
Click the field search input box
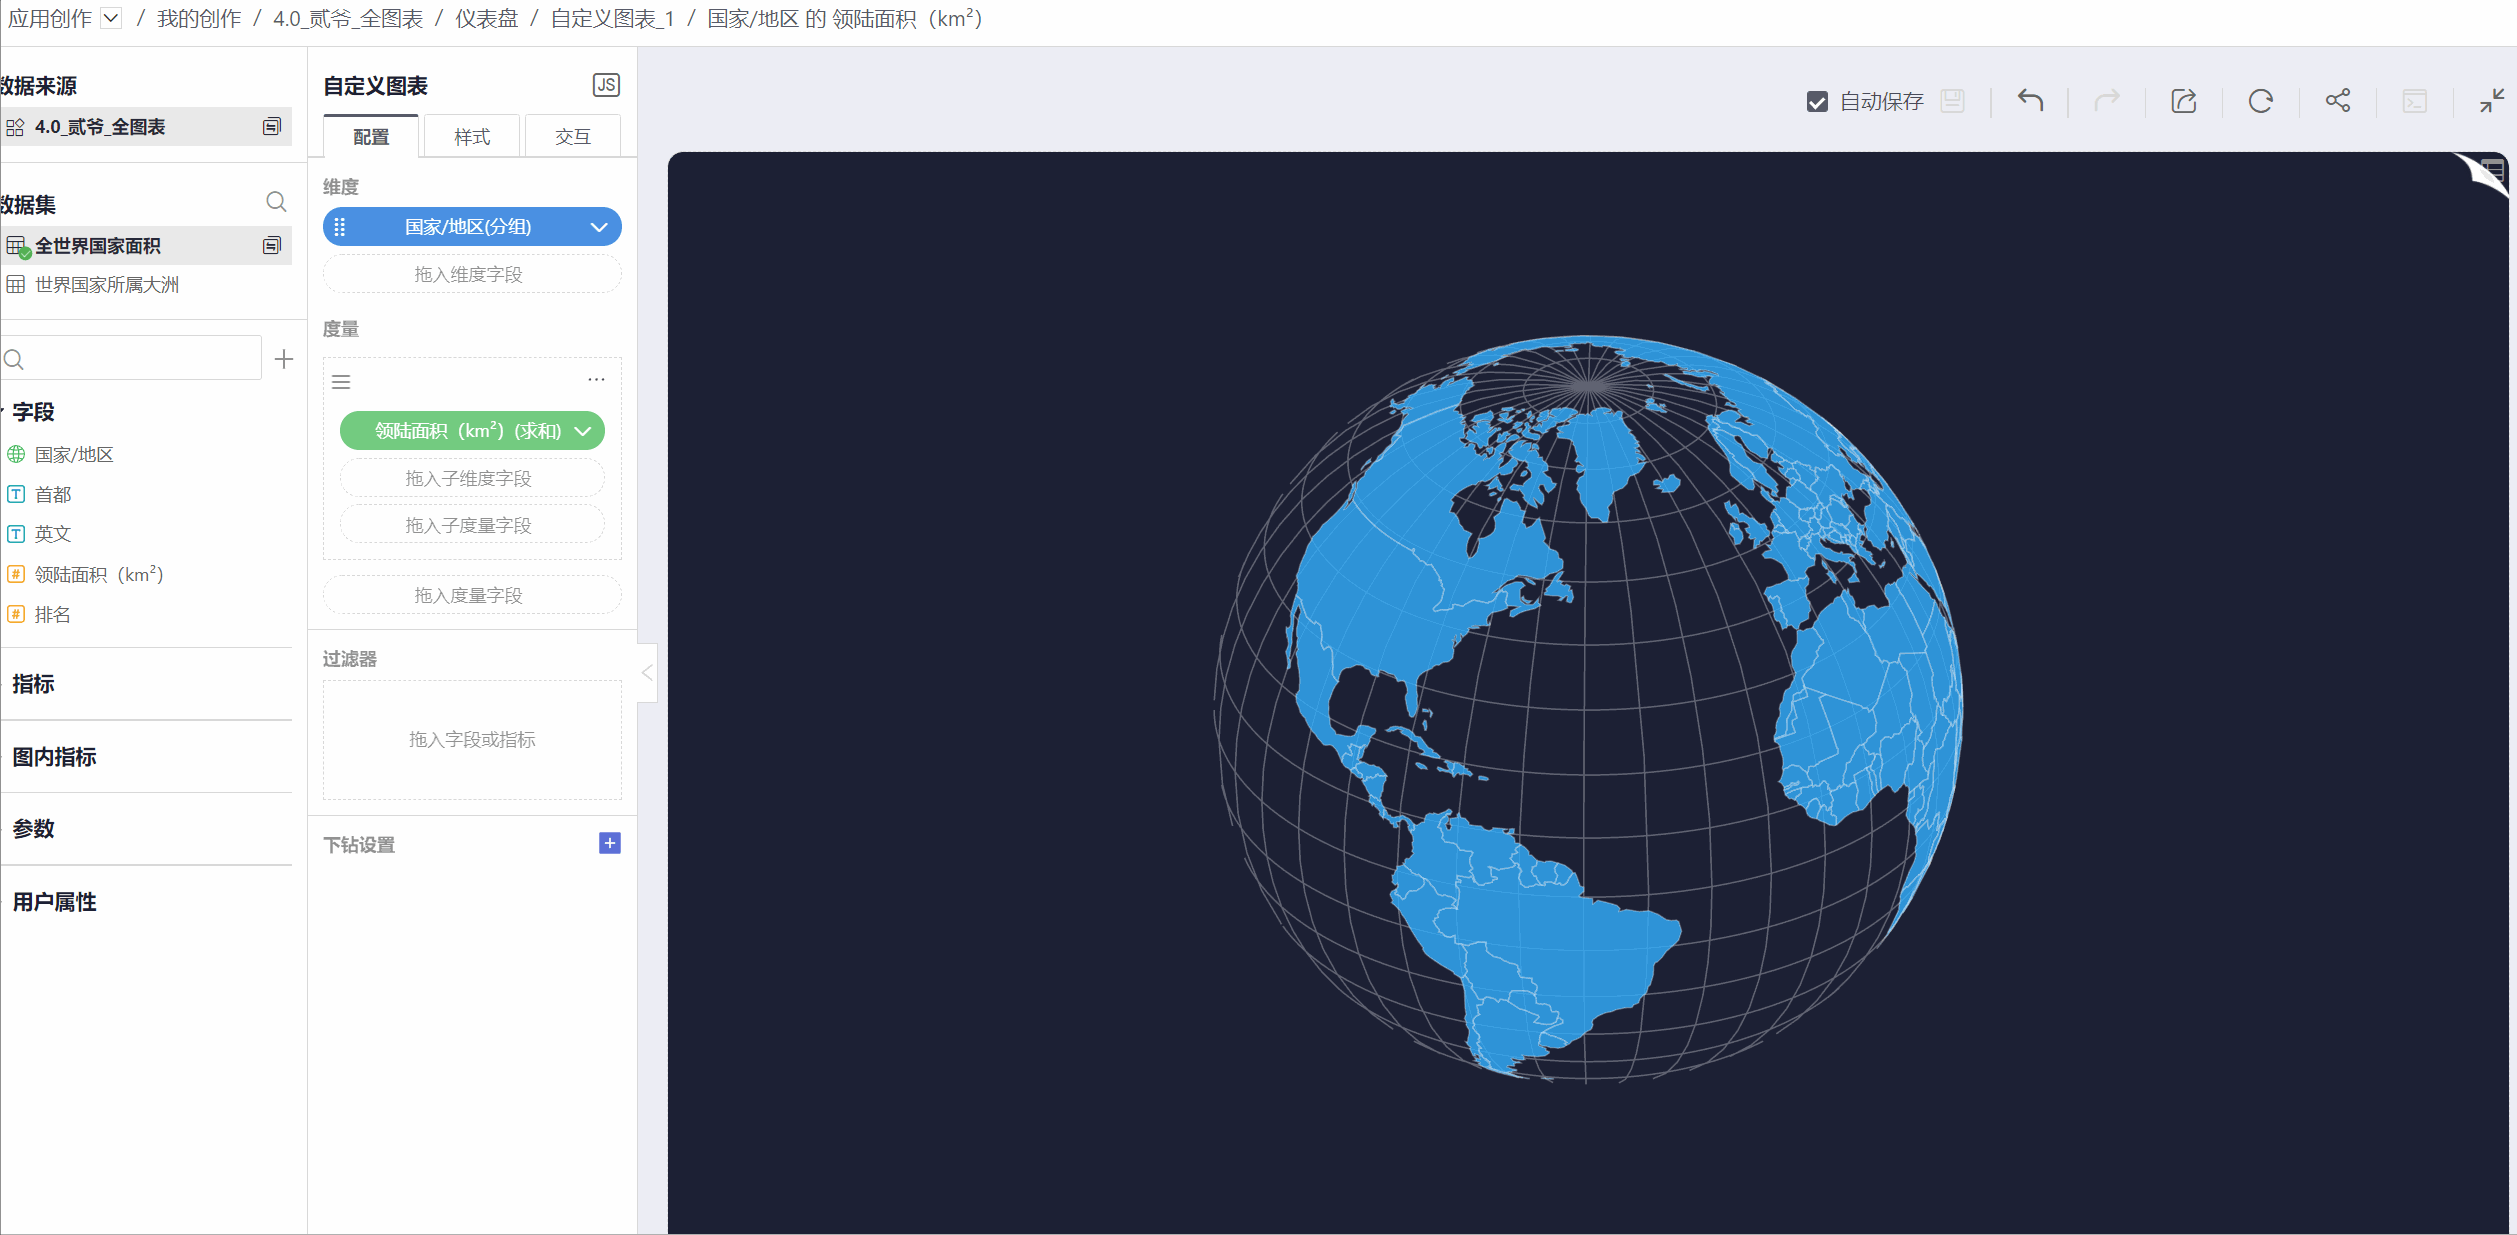coord(140,359)
